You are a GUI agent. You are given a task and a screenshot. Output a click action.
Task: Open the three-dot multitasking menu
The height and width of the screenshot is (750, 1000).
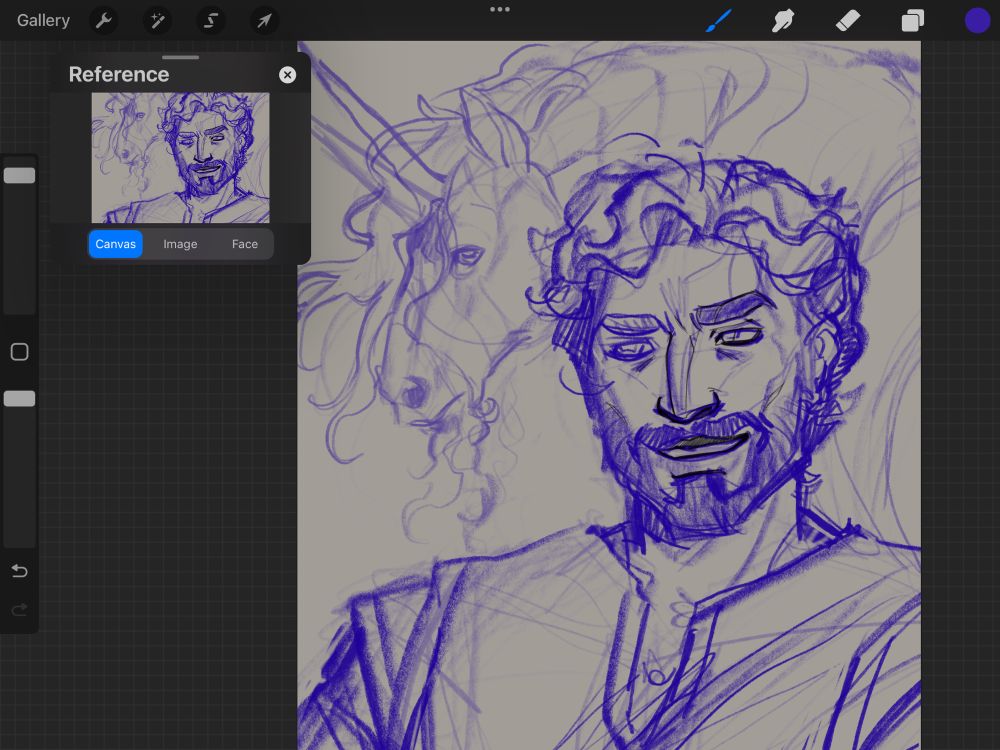(x=500, y=10)
